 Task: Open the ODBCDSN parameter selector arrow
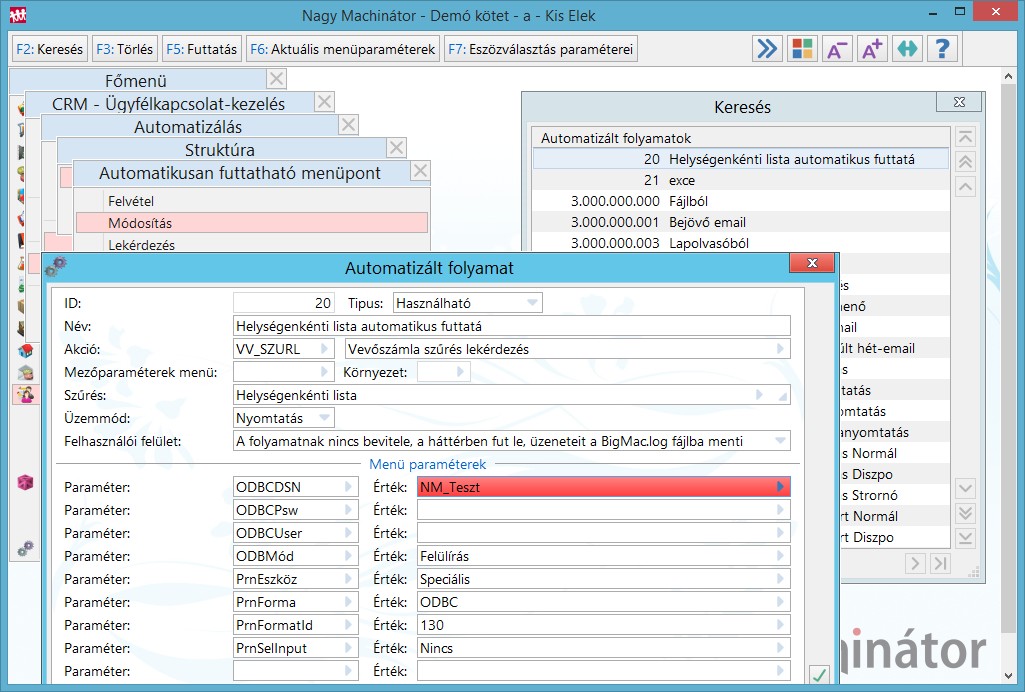click(348, 487)
